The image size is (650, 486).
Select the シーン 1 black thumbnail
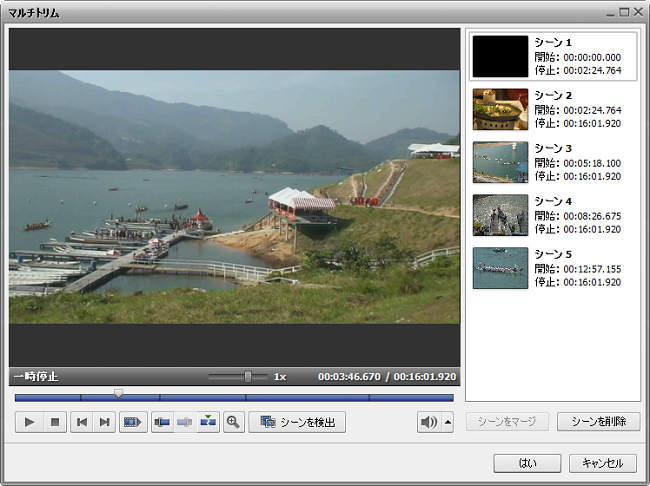(500, 56)
